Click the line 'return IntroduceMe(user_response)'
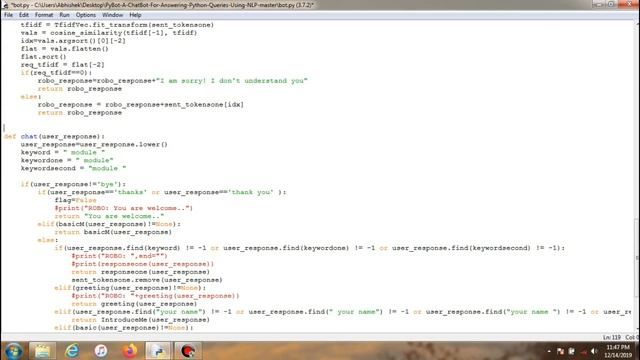 [x=140, y=320]
